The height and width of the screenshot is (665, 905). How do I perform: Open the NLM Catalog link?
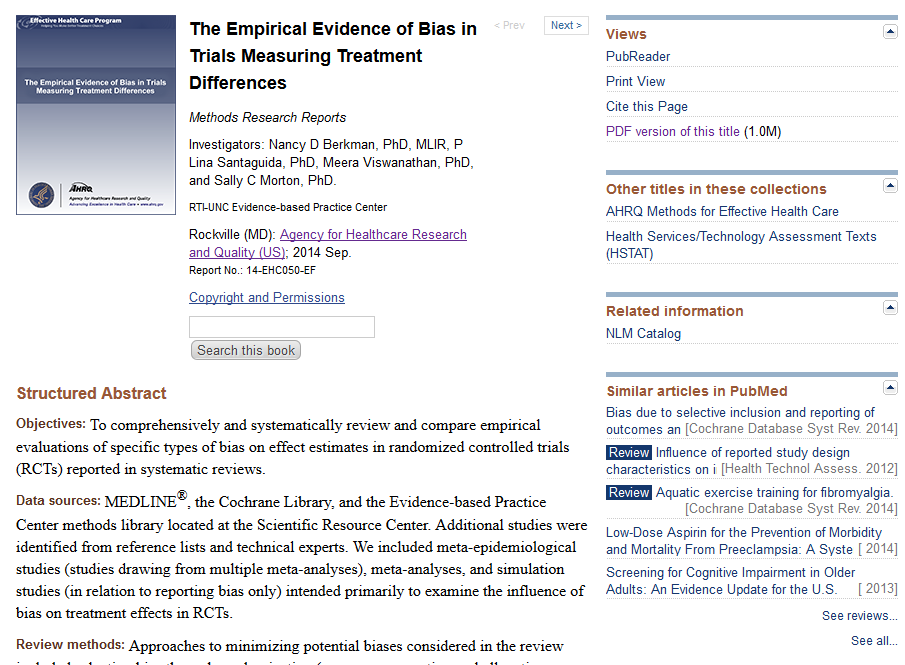(643, 334)
